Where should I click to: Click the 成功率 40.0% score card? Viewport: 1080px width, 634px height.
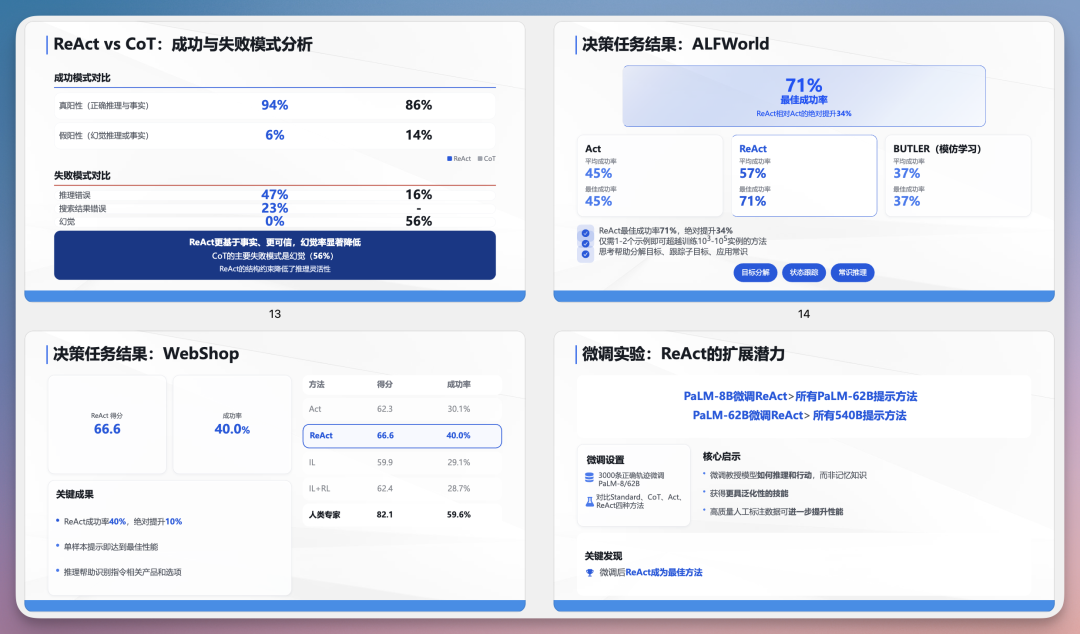232,425
